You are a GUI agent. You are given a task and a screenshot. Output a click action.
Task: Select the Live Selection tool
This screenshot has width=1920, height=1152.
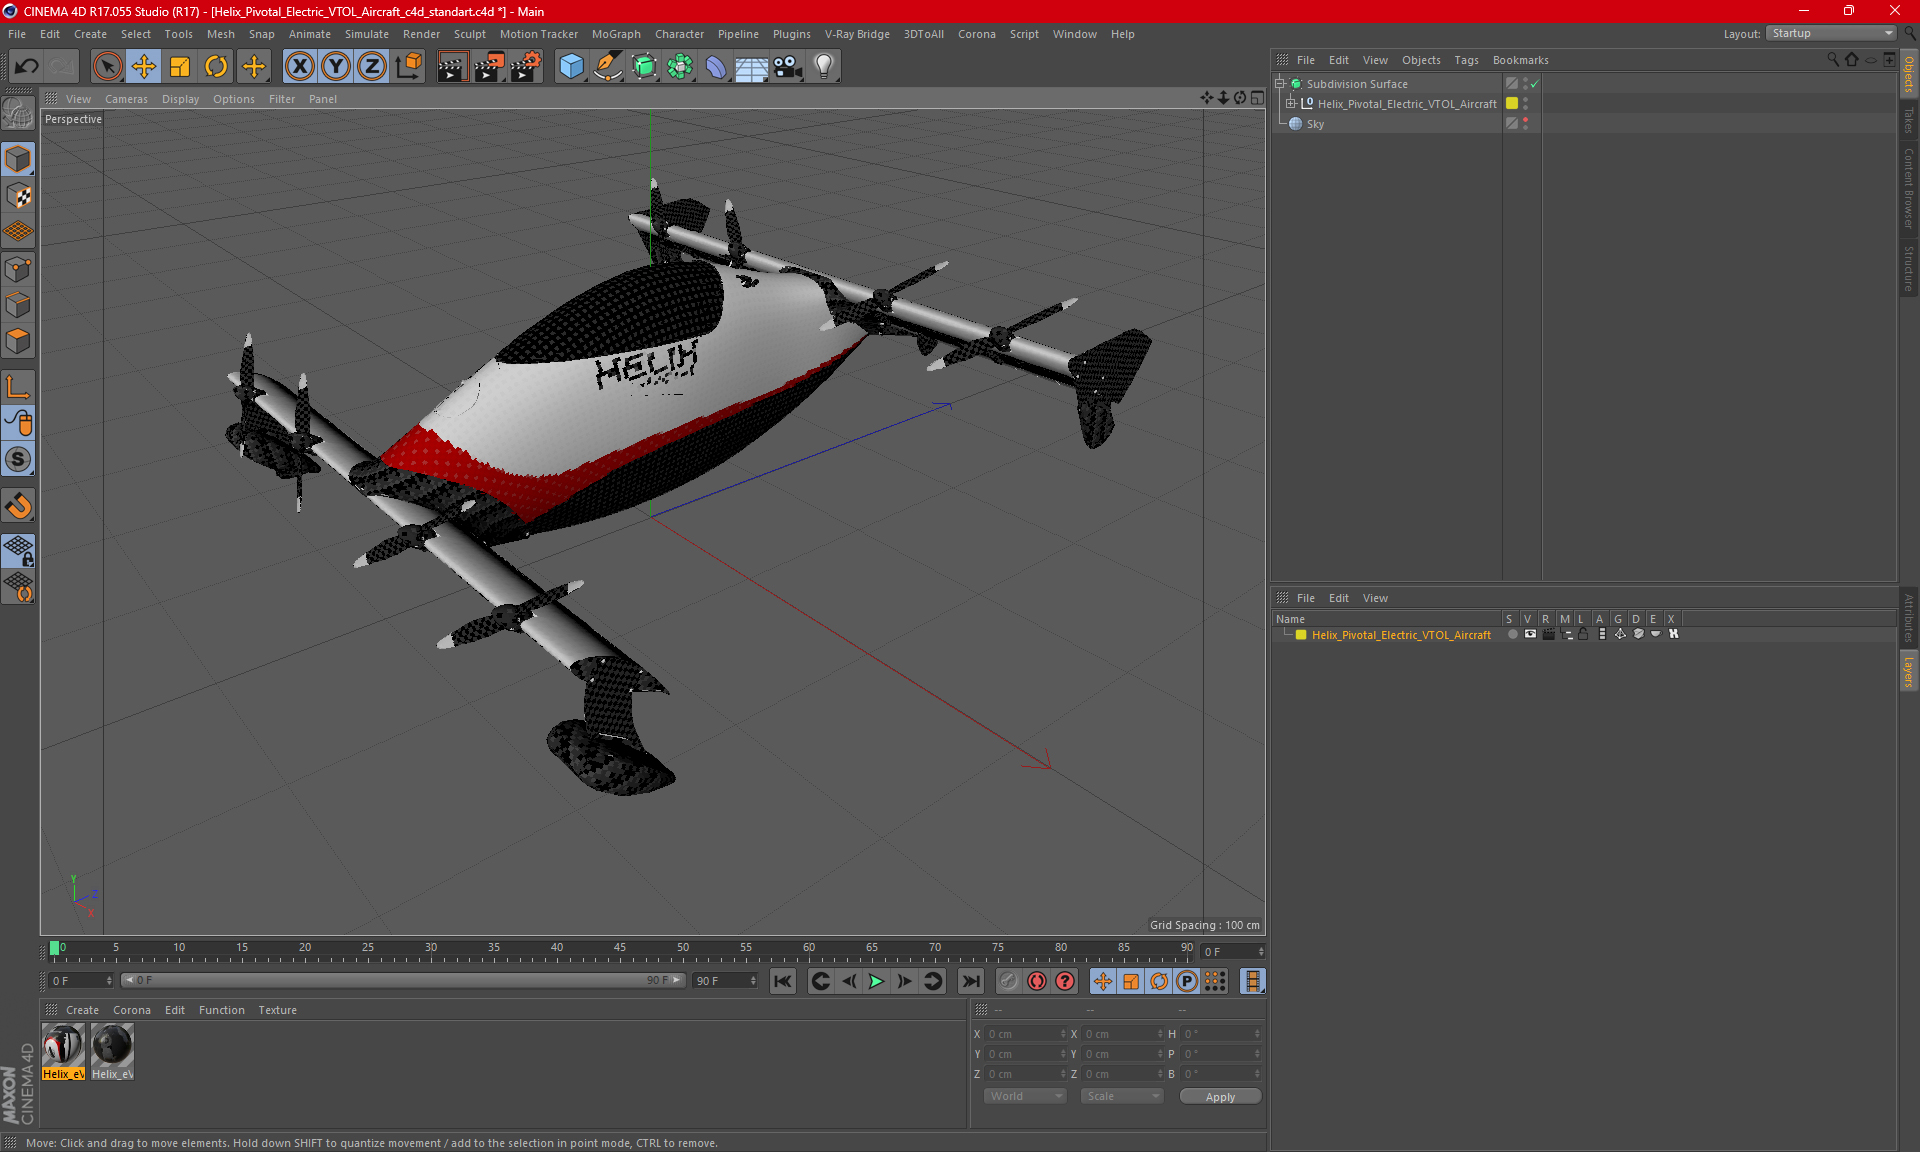107,67
